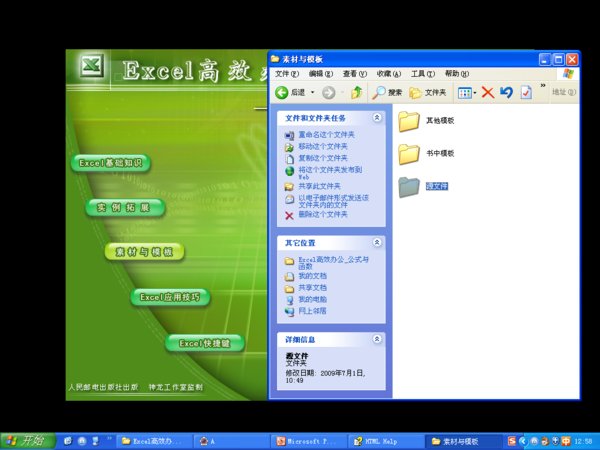
Task: Click the Excel logo icon in green window
Action: [92, 65]
